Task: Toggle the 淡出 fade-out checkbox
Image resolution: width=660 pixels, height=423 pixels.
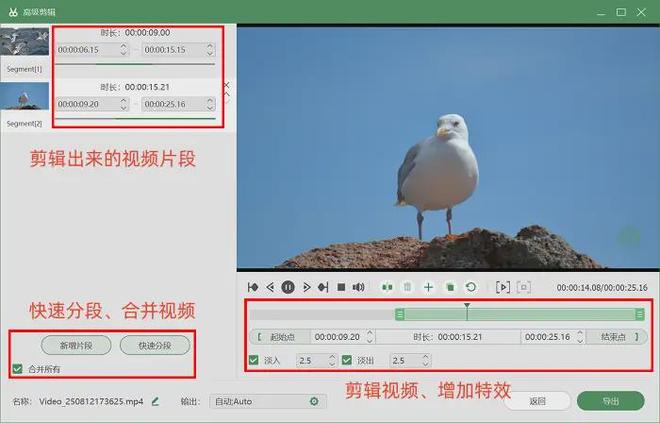Action: pyautogui.click(x=347, y=360)
